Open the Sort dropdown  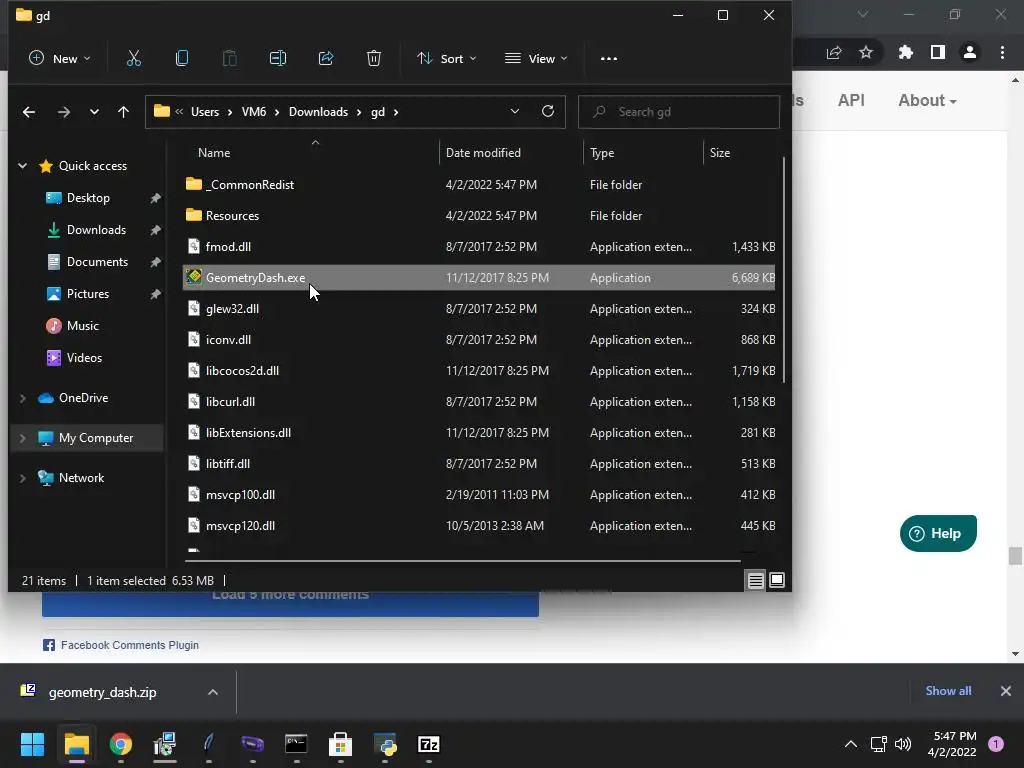[447, 59]
